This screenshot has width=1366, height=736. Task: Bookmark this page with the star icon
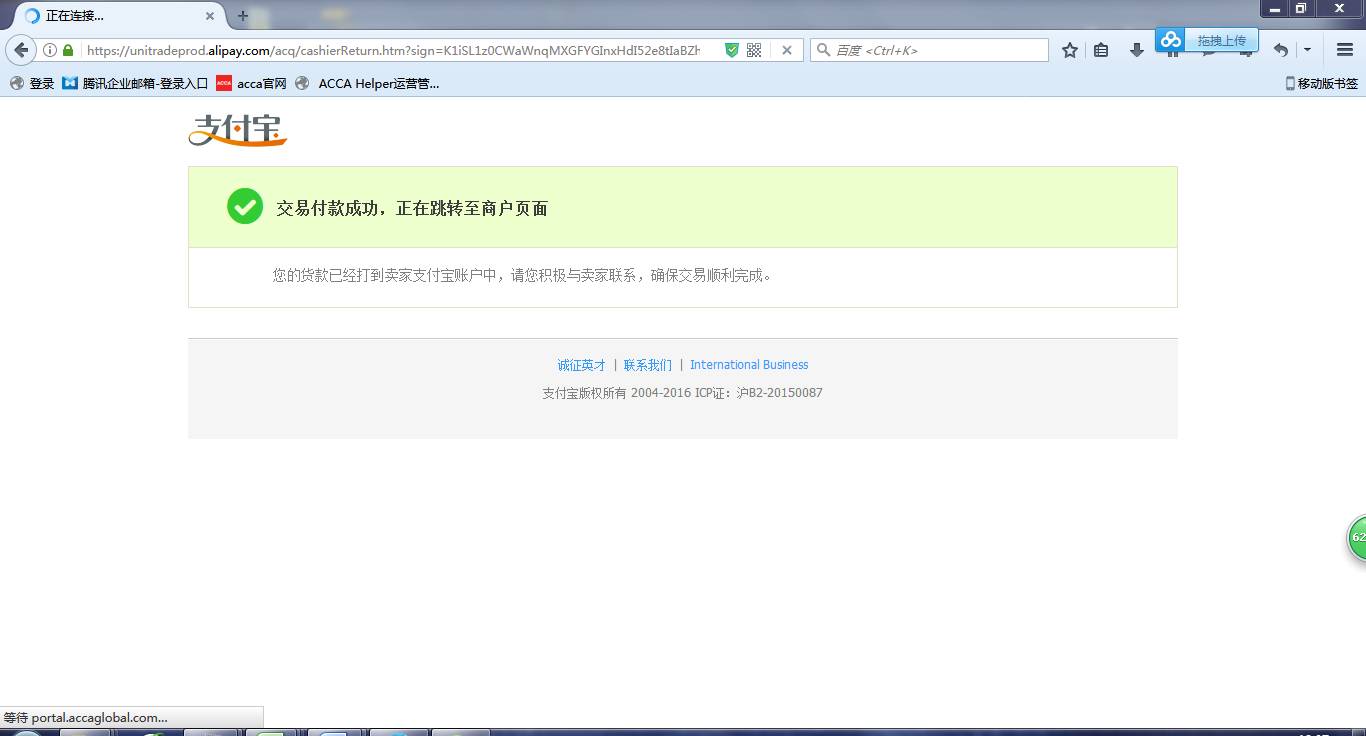(1070, 50)
